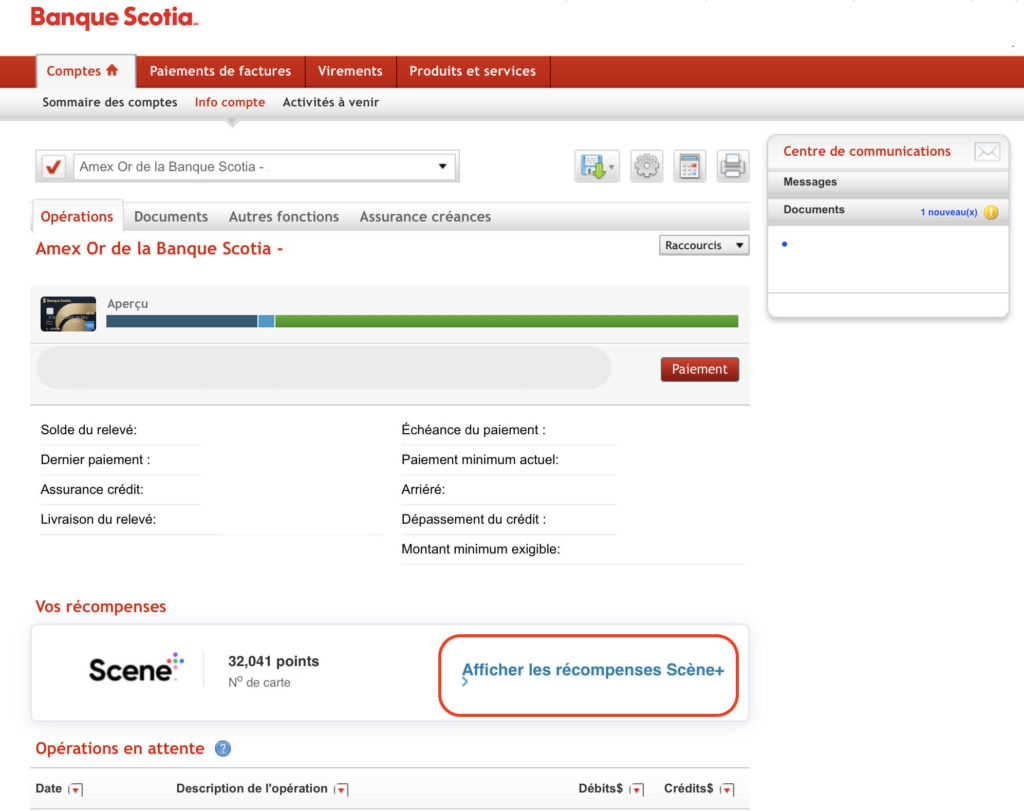Screen dimensions: 1024x811
Task: Click the Paiement button
Action: tap(699, 369)
